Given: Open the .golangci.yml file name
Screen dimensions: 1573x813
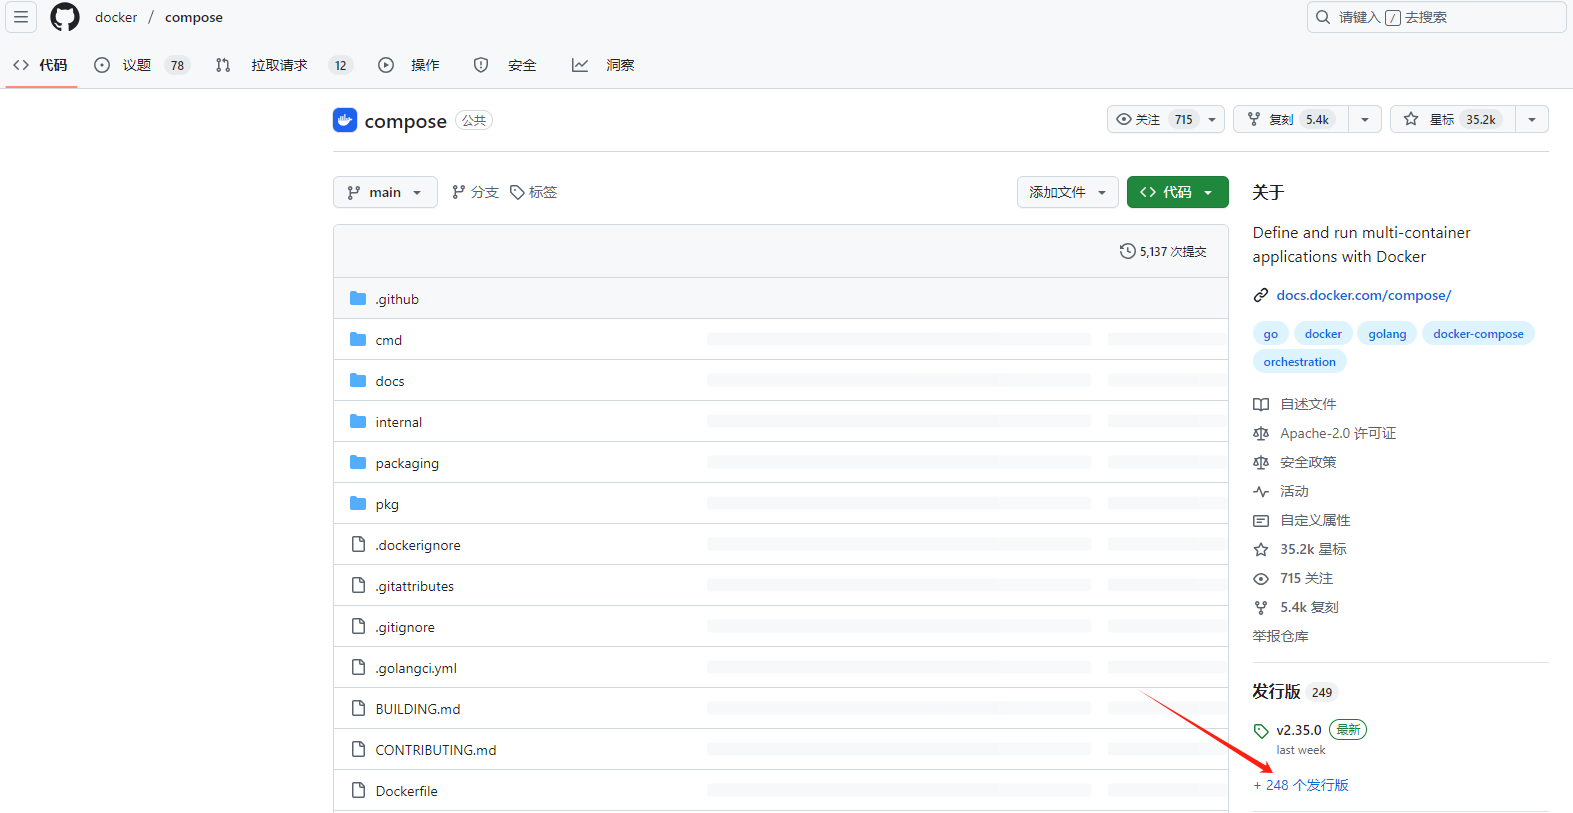Looking at the screenshot, I should pyautogui.click(x=416, y=668).
